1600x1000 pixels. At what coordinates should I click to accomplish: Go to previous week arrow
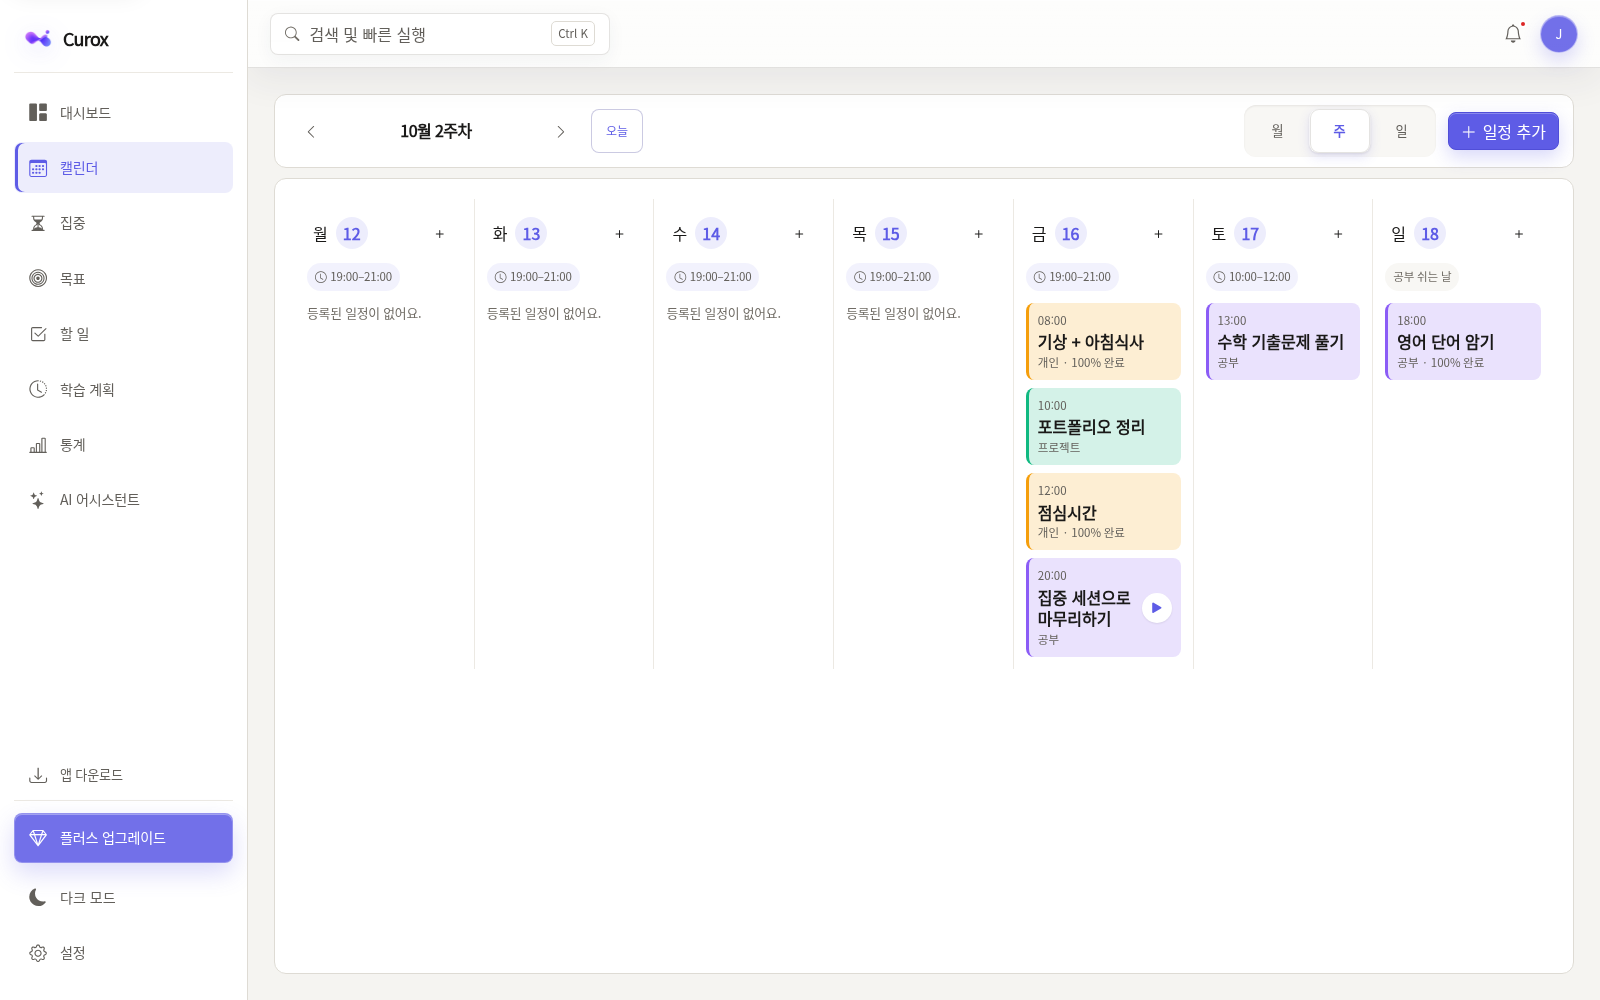pyautogui.click(x=311, y=131)
